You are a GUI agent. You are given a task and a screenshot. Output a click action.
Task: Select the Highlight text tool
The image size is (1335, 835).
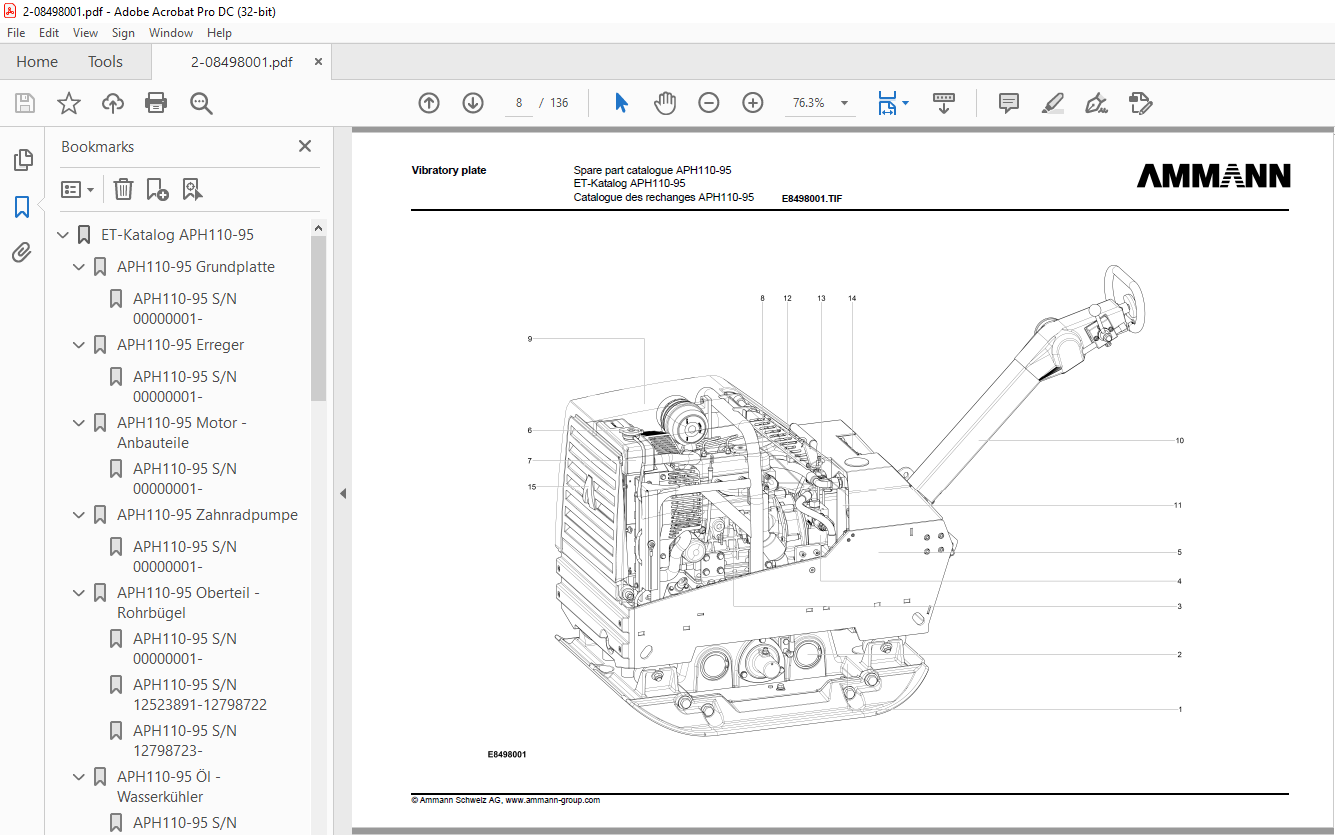(1052, 103)
